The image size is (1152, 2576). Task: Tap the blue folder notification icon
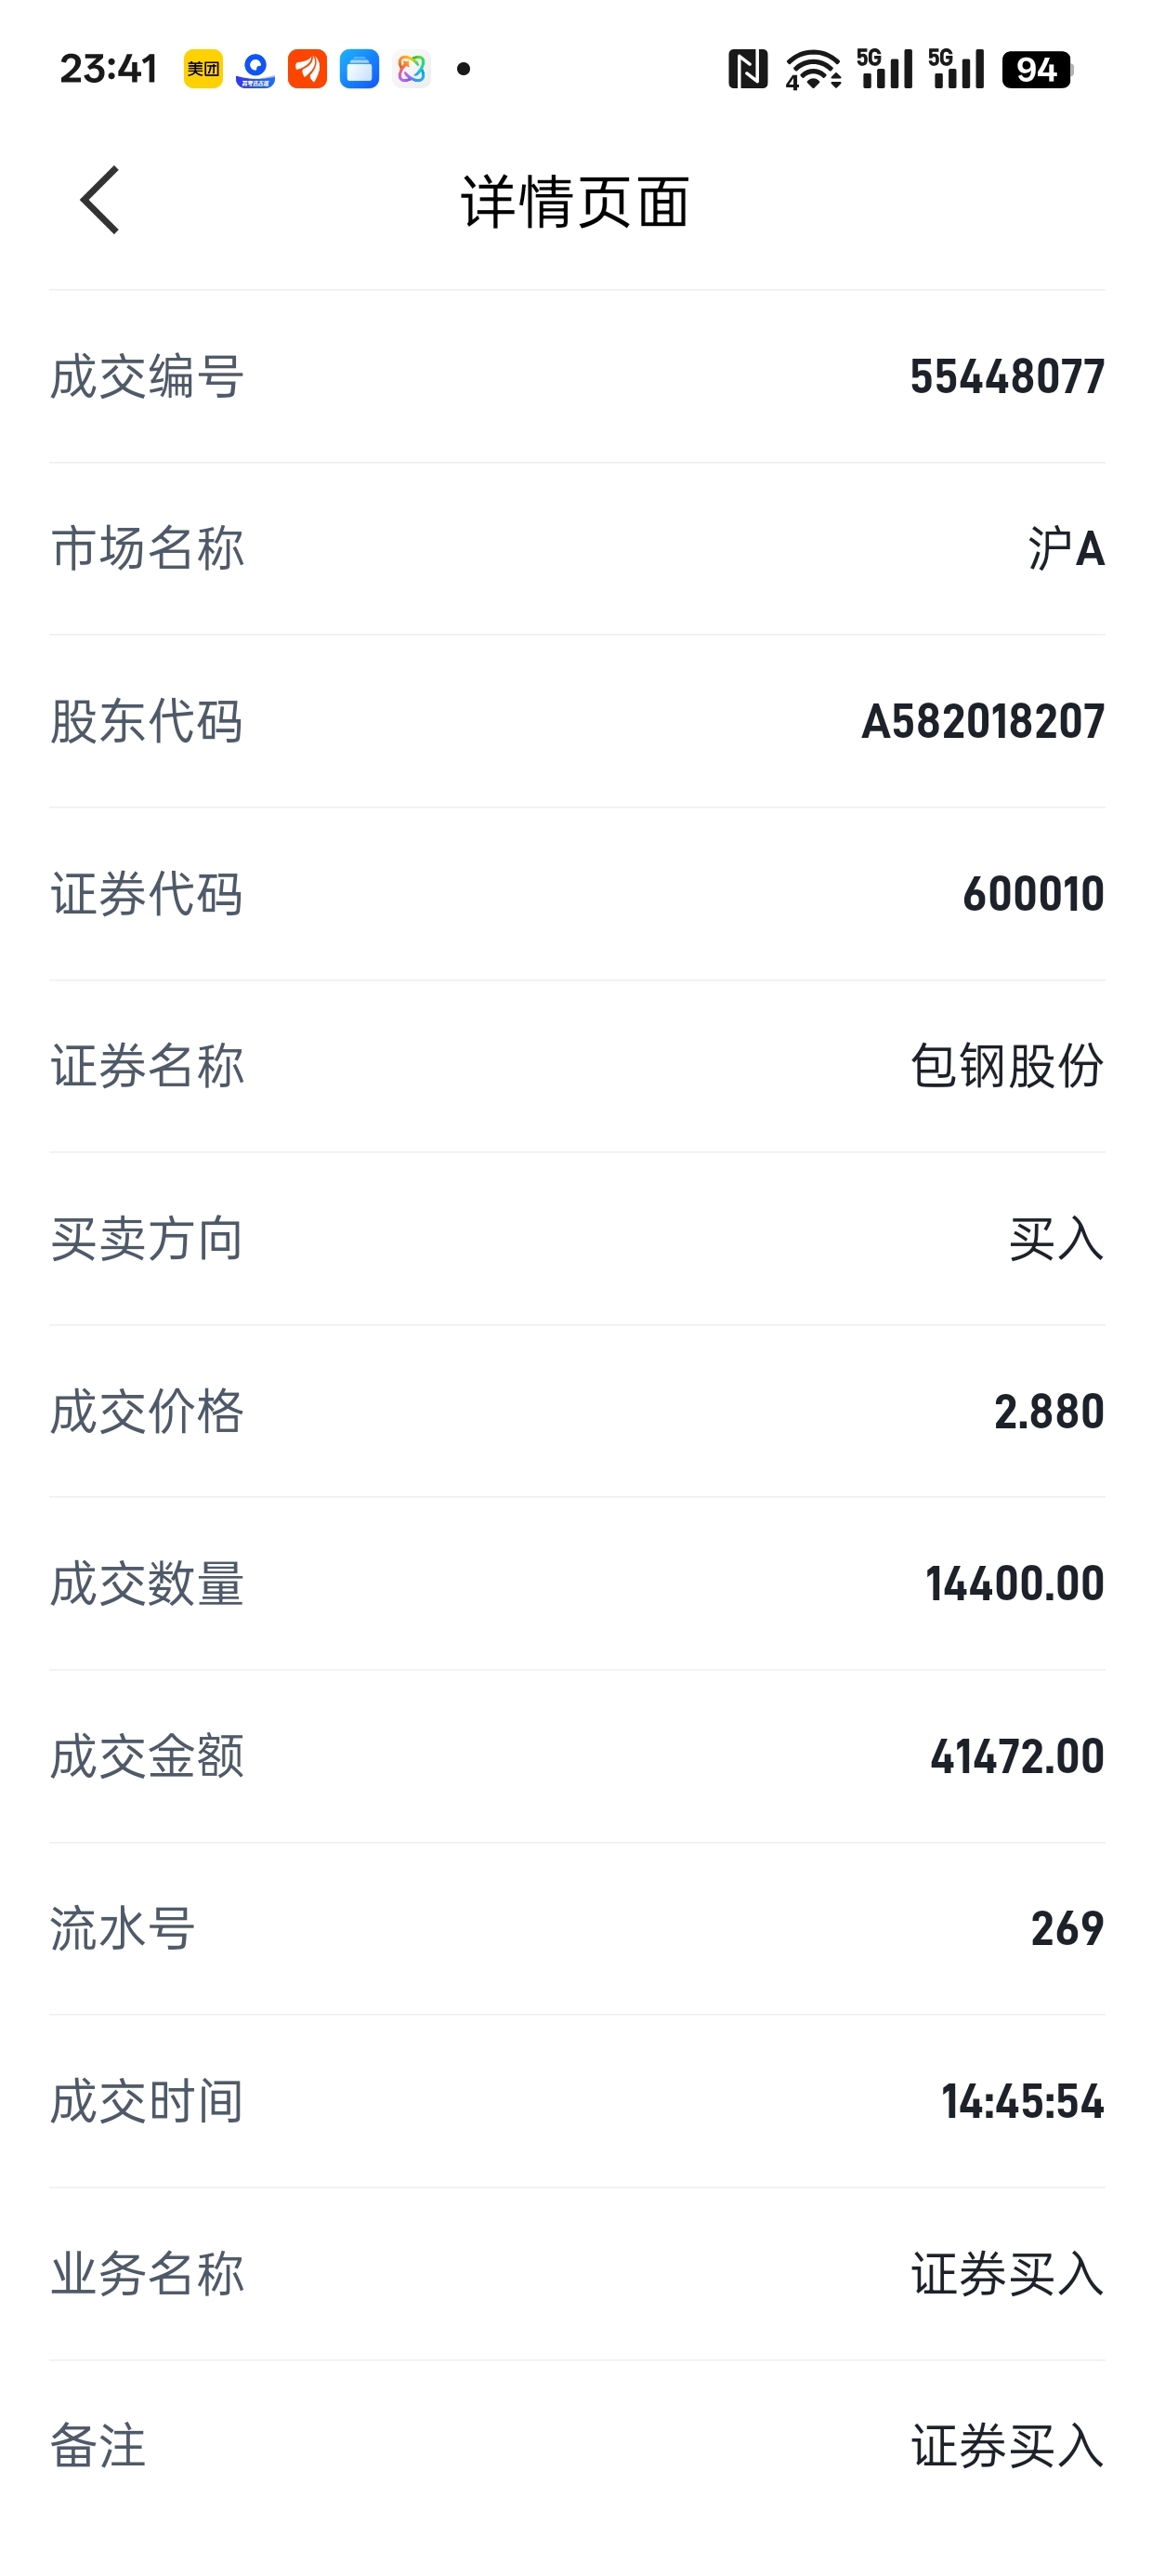[x=359, y=69]
